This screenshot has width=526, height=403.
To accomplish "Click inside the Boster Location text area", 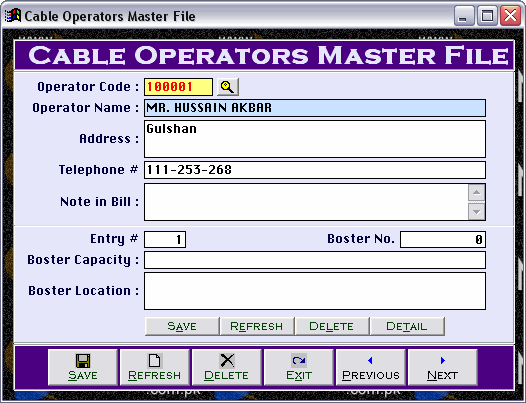I will (315, 291).
